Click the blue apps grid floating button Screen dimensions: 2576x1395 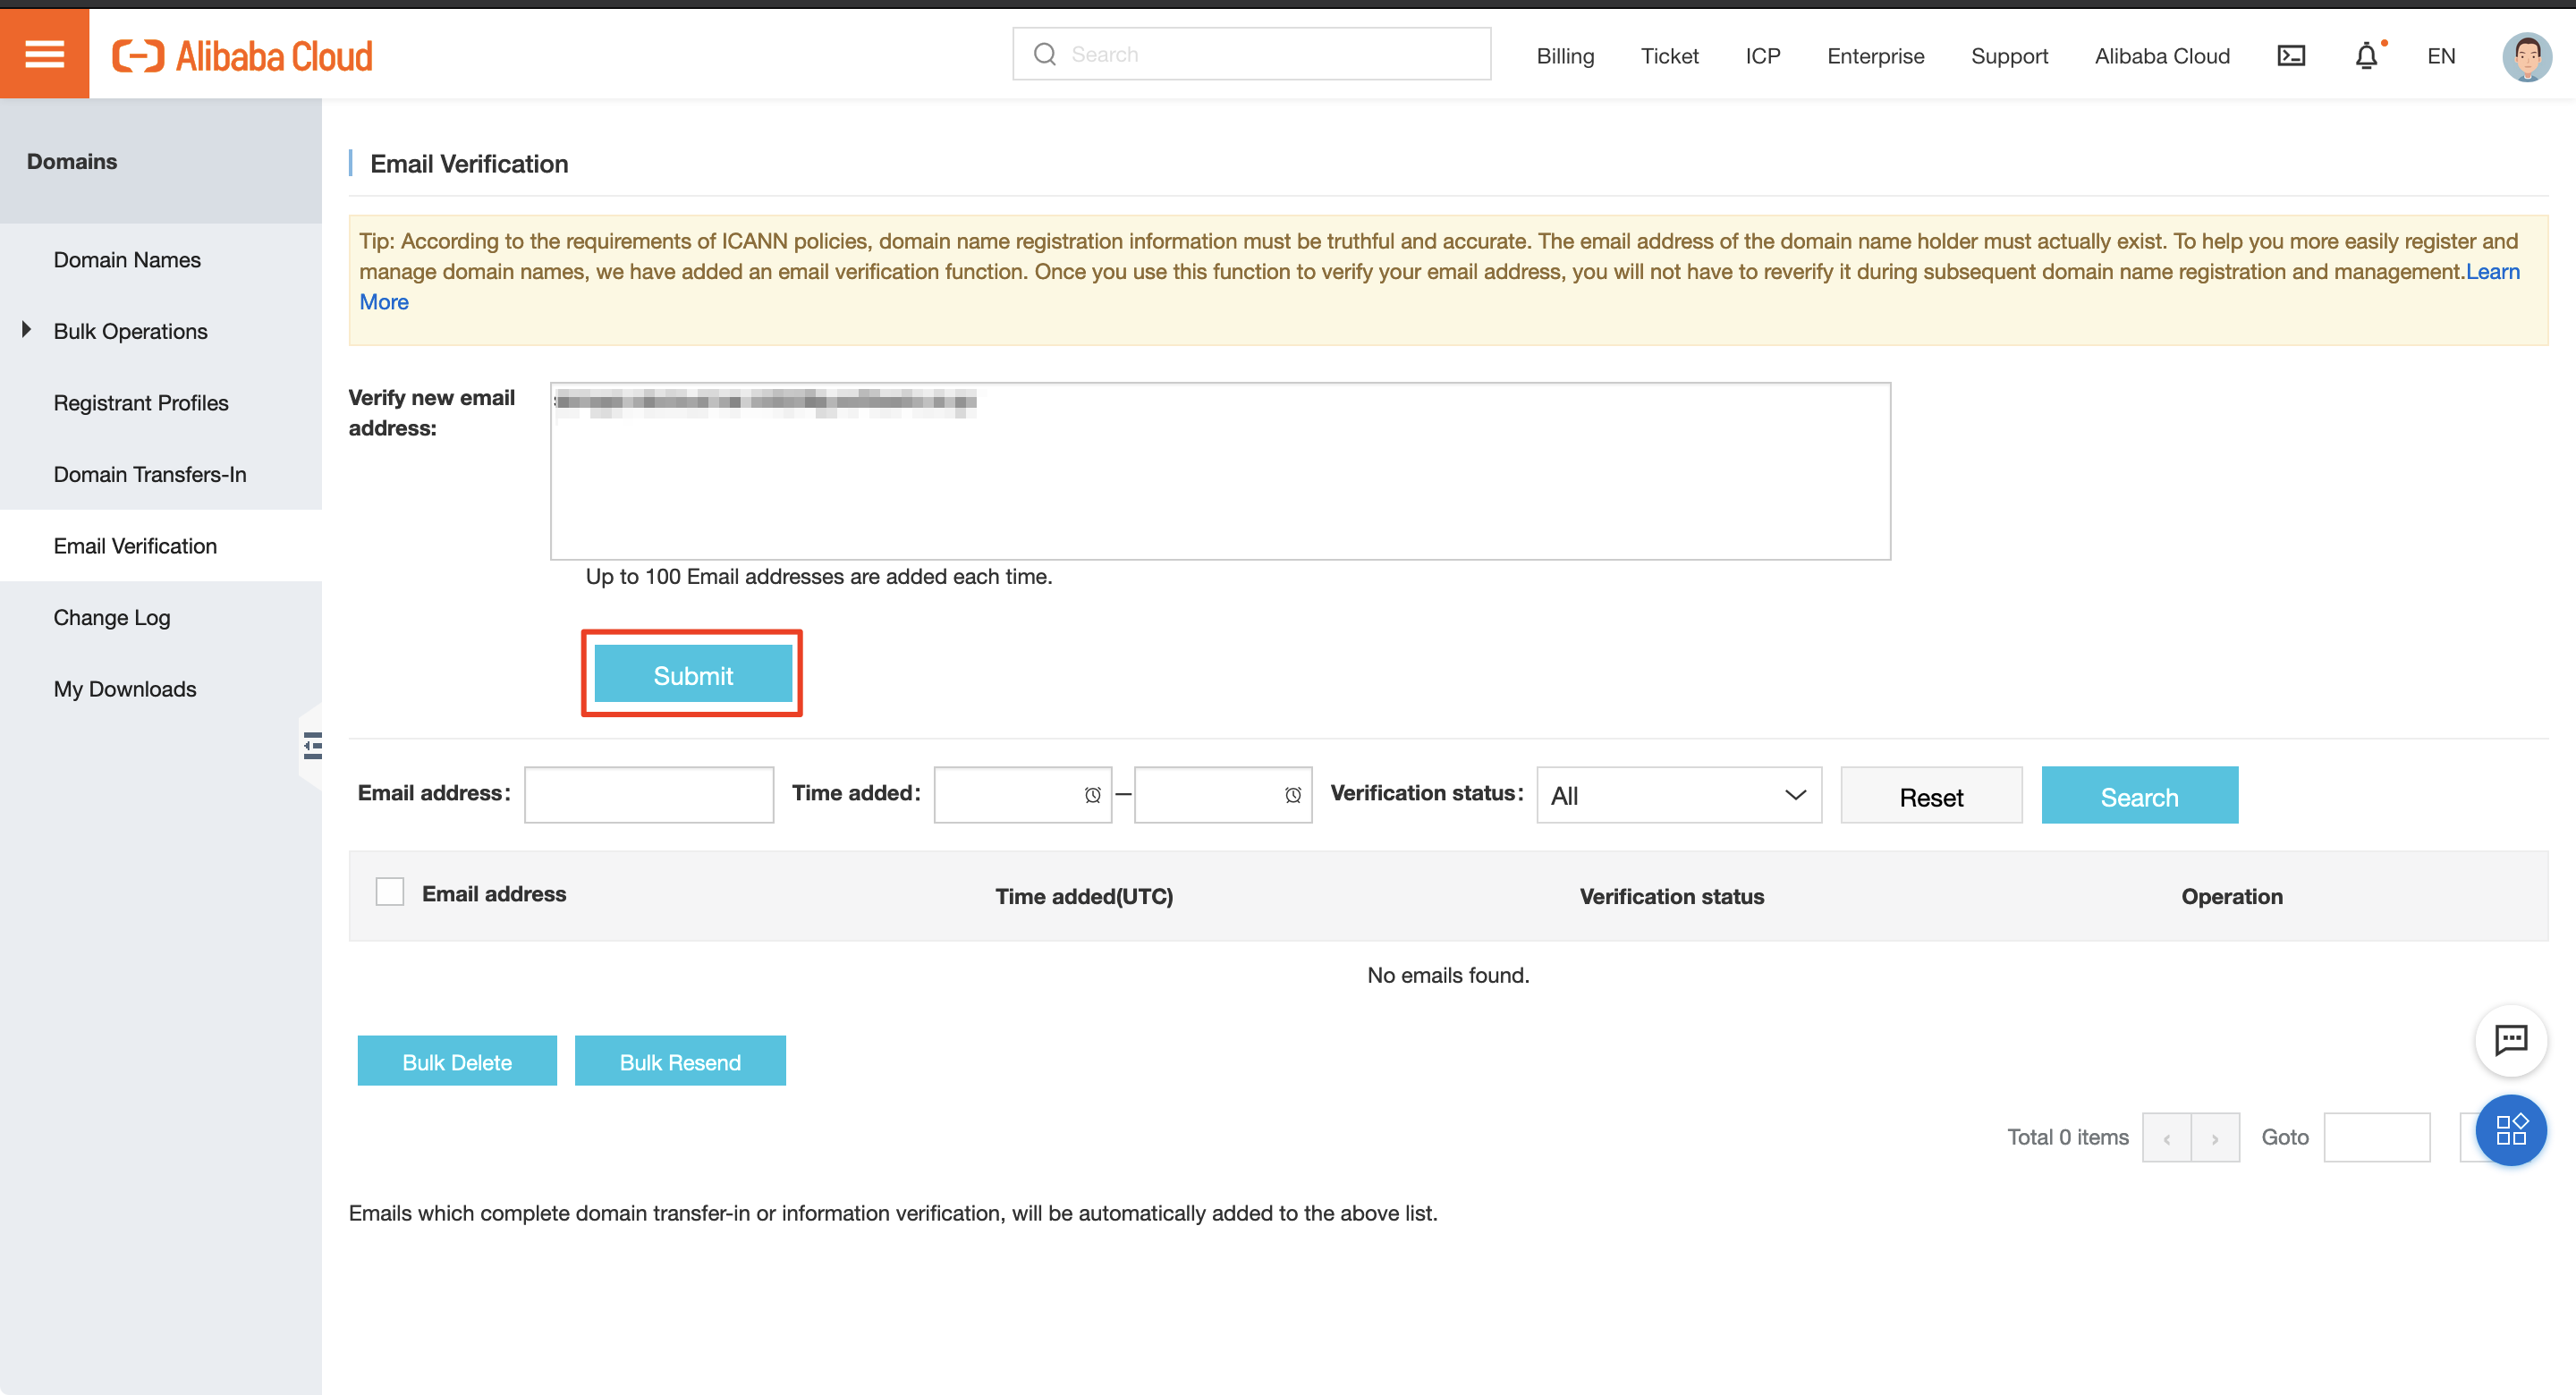coord(2510,1130)
